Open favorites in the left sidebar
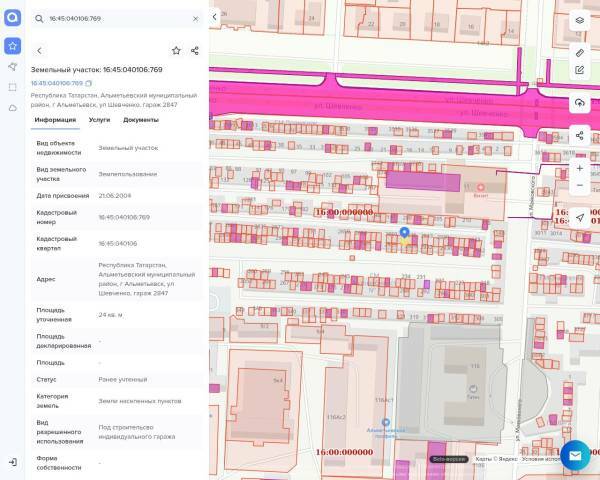This screenshot has height=480, width=600. [12, 45]
